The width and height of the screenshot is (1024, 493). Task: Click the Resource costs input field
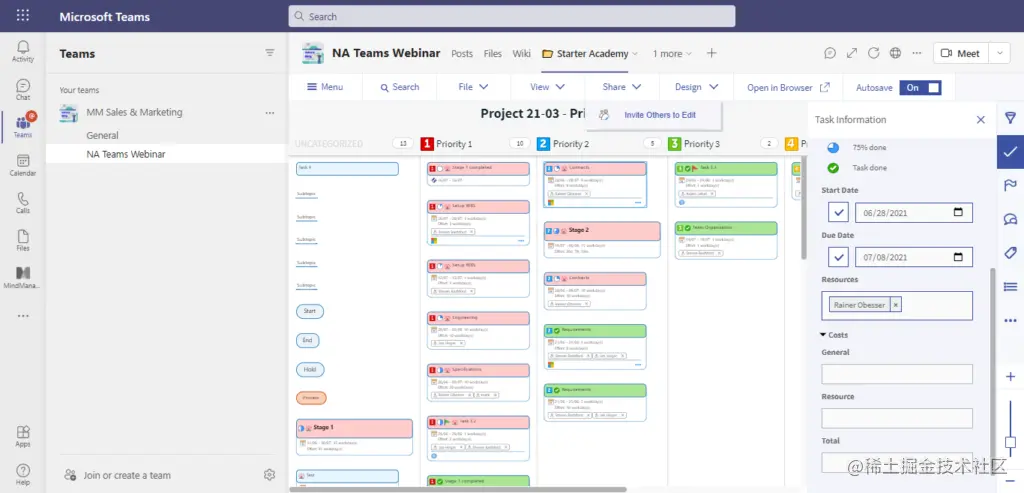tap(897, 419)
